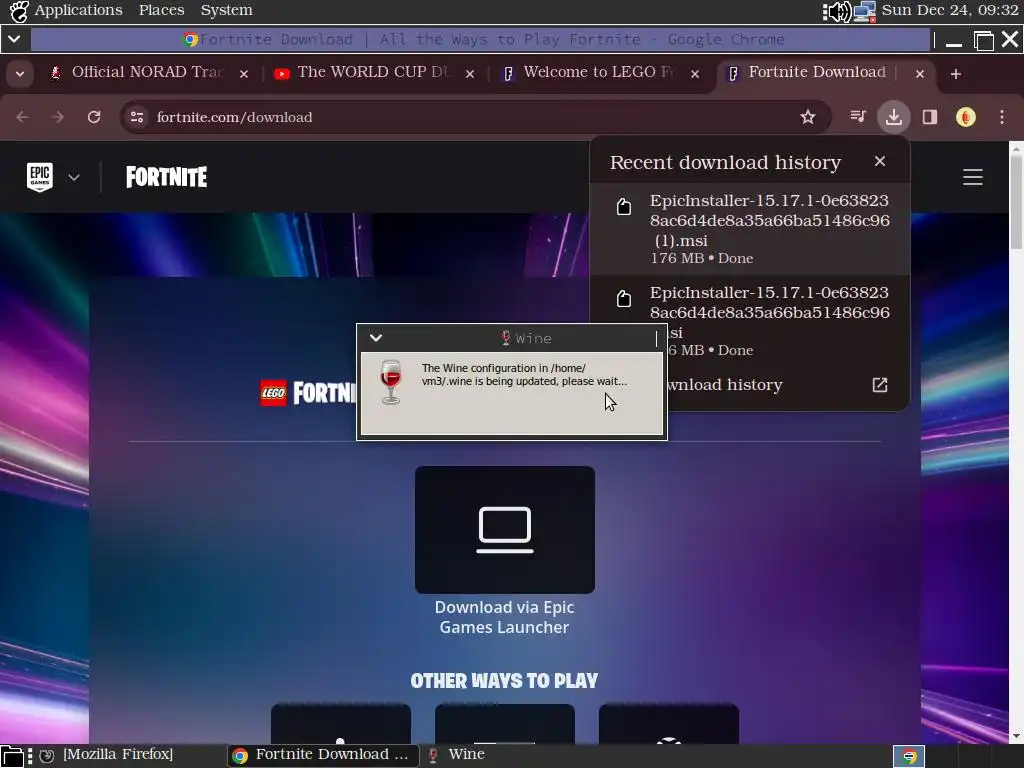Reload the Fortnite download page
This screenshot has height=768, width=1024.
click(x=94, y=117)
